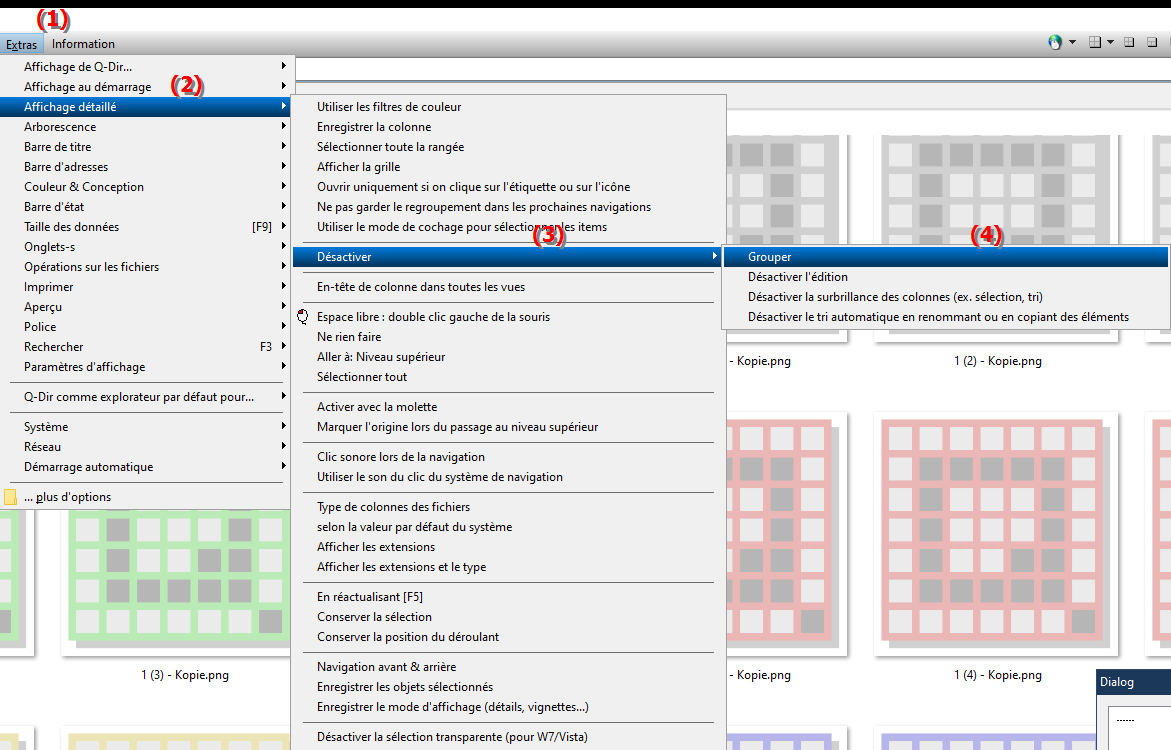Select Sélectionner tout option
Screen dimensions: 1171x750
pos(507,378)
